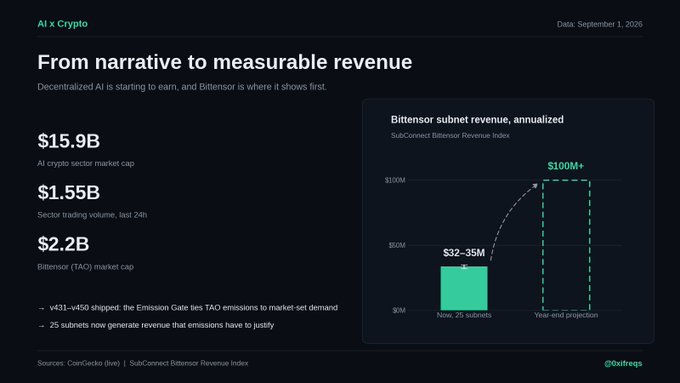The image size is (680, 383).
Task: Click the subtitle about Decentralized AI starting to earn
Action: (182, 87)
